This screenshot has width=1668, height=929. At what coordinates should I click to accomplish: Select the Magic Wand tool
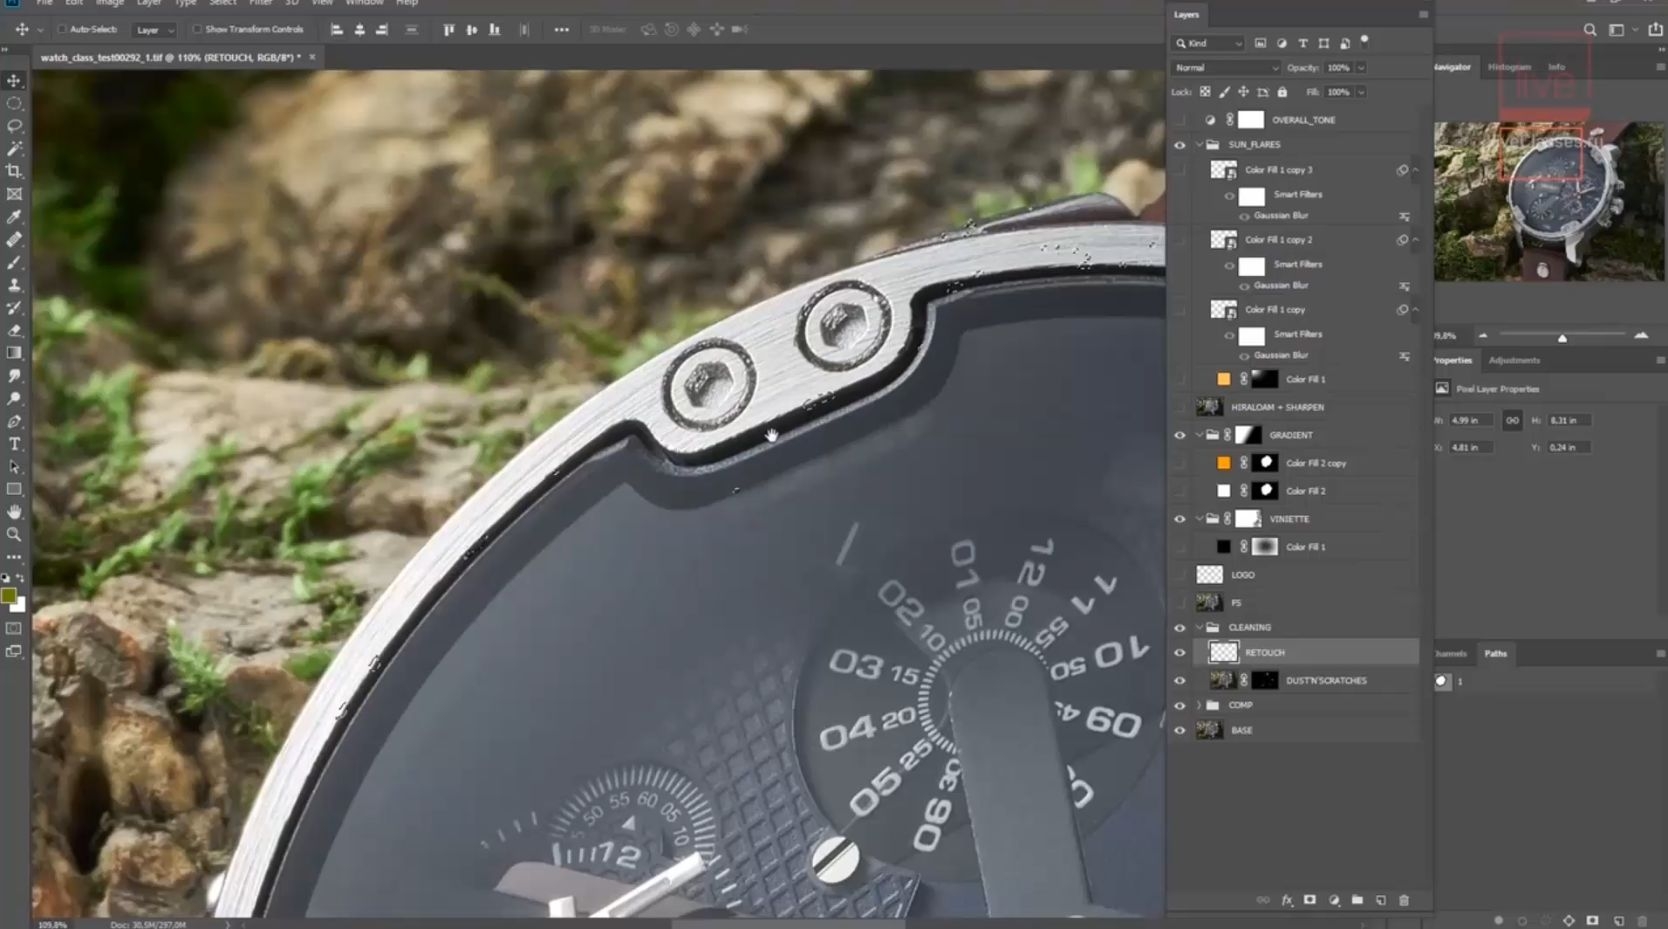[x=14, y=149]
